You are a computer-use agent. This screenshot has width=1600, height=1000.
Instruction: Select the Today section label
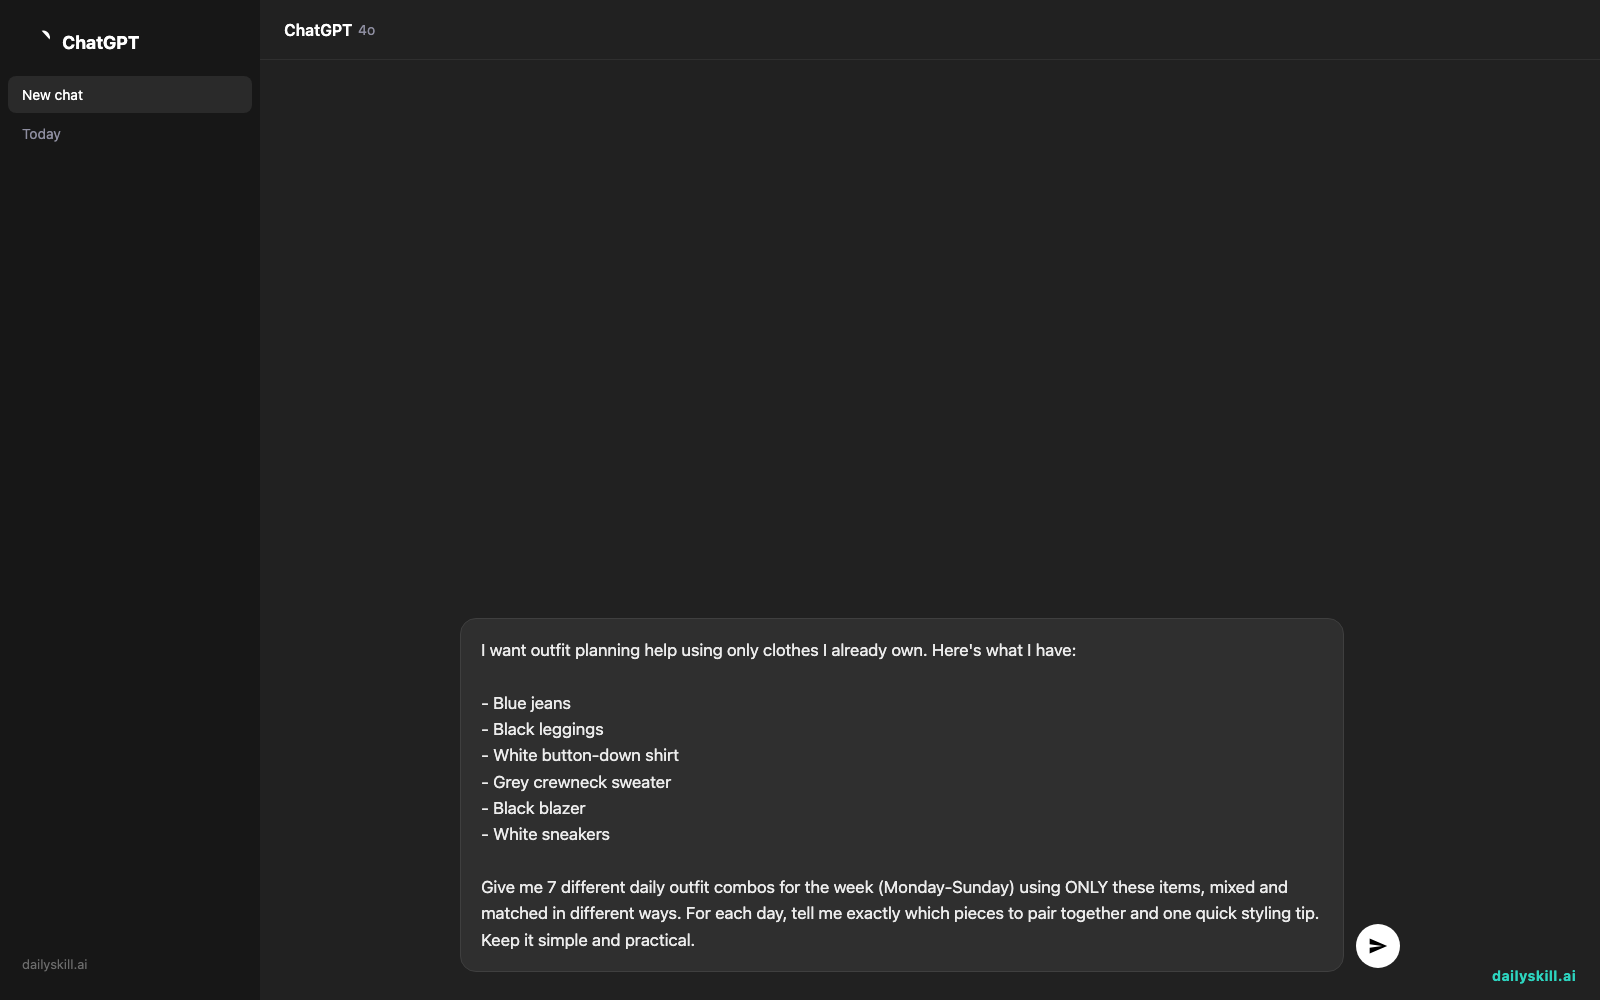(41, 134)
